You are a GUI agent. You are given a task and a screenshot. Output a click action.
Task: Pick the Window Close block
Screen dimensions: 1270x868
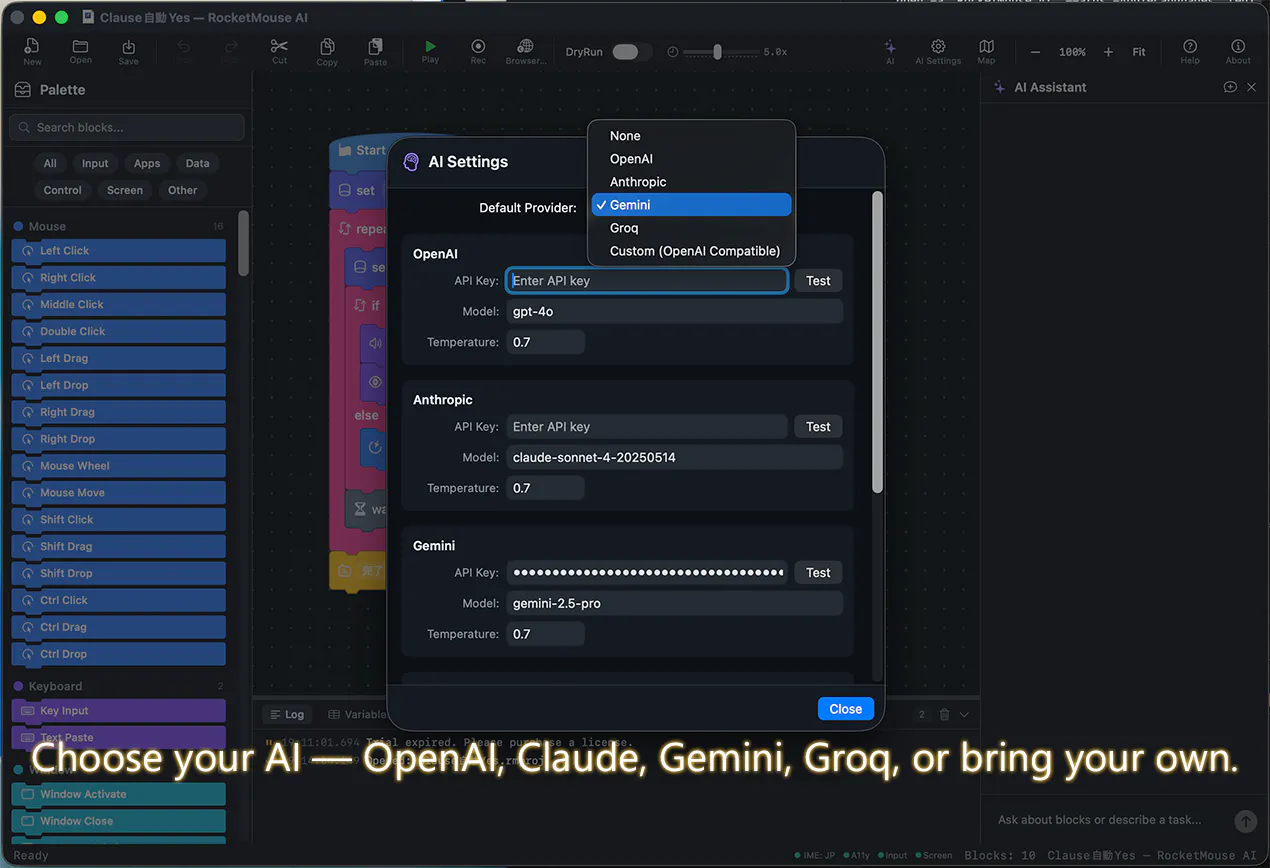point(118,821)
